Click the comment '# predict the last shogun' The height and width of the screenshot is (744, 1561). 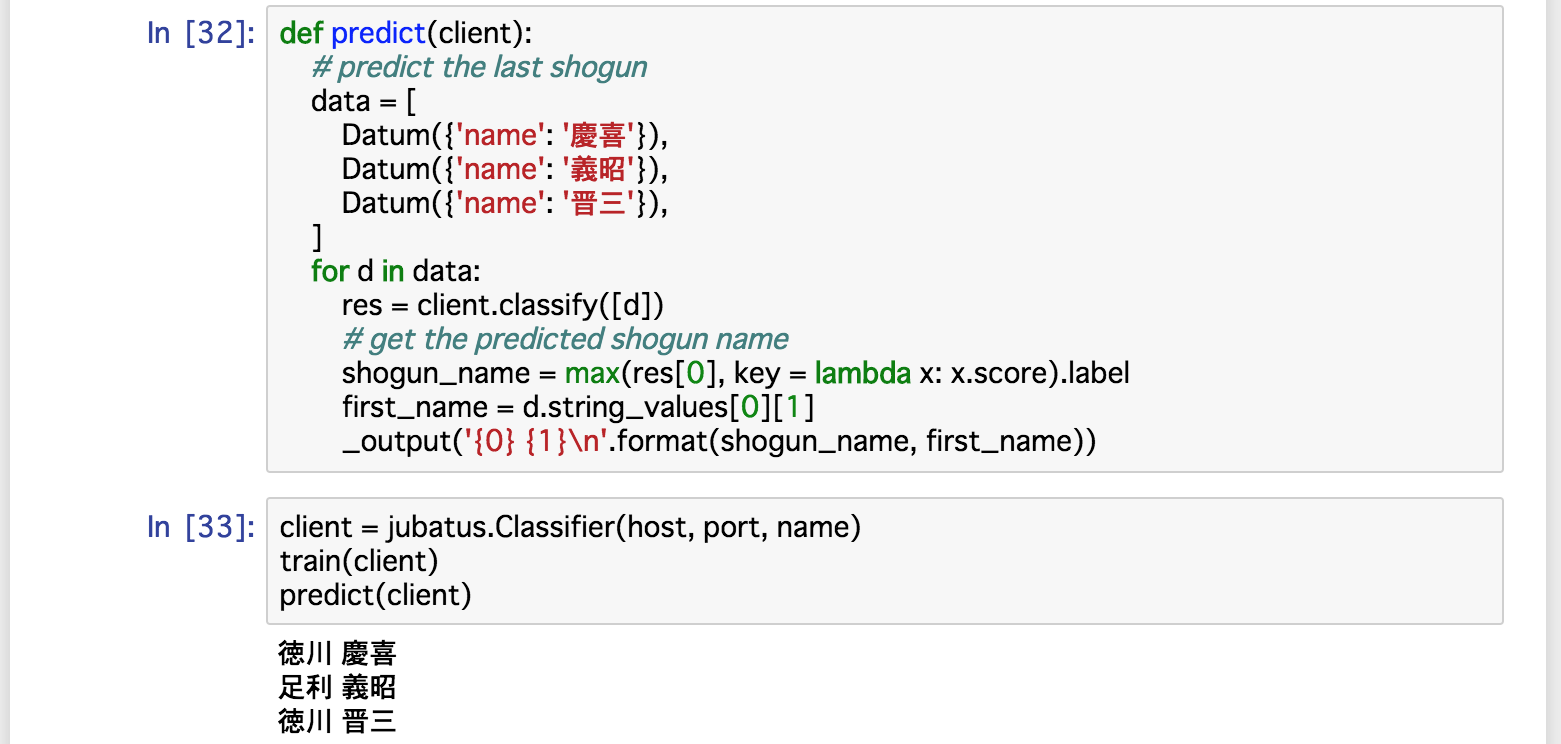pyautogui.click(x=480, y=67)
